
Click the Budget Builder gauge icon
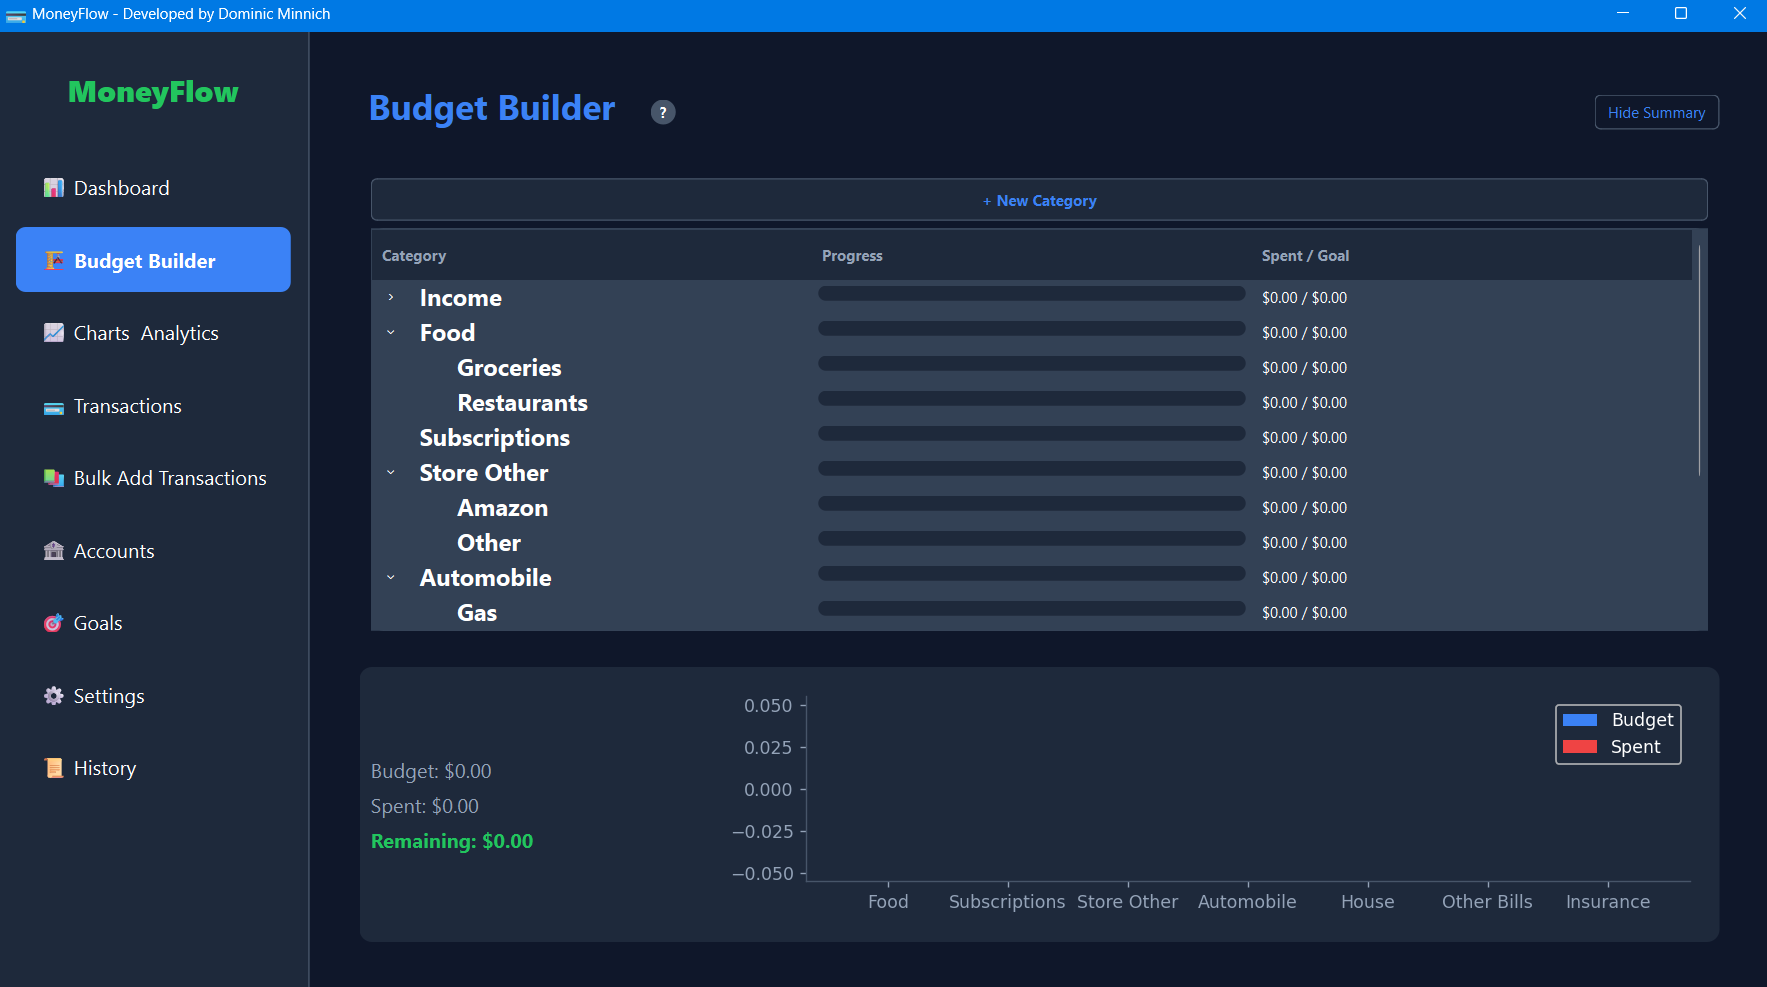tap(53, 260)
